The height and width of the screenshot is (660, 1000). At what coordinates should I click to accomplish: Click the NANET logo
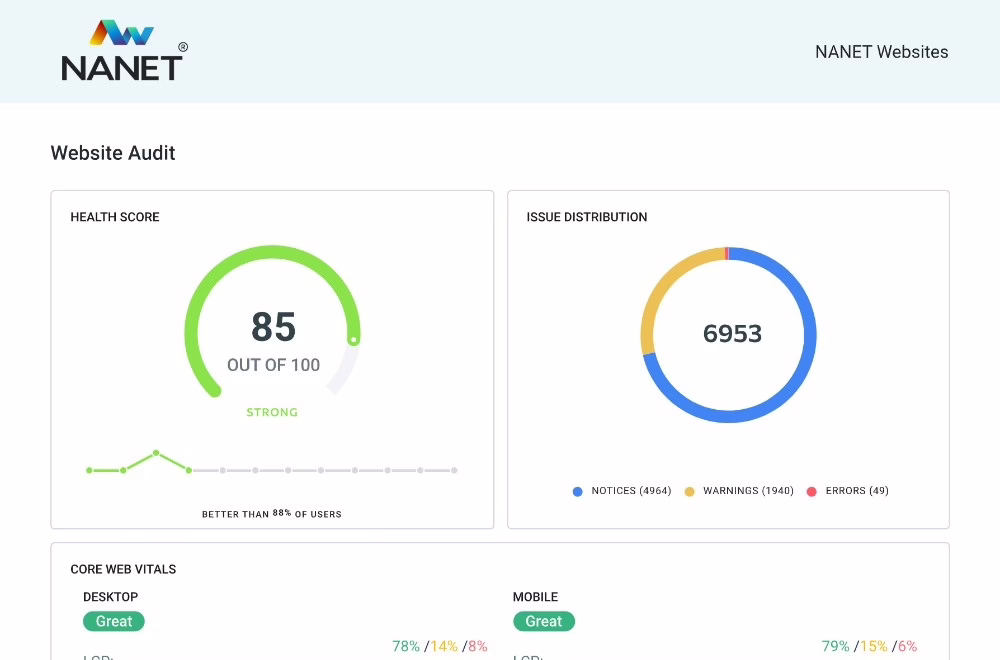point(124,50)
